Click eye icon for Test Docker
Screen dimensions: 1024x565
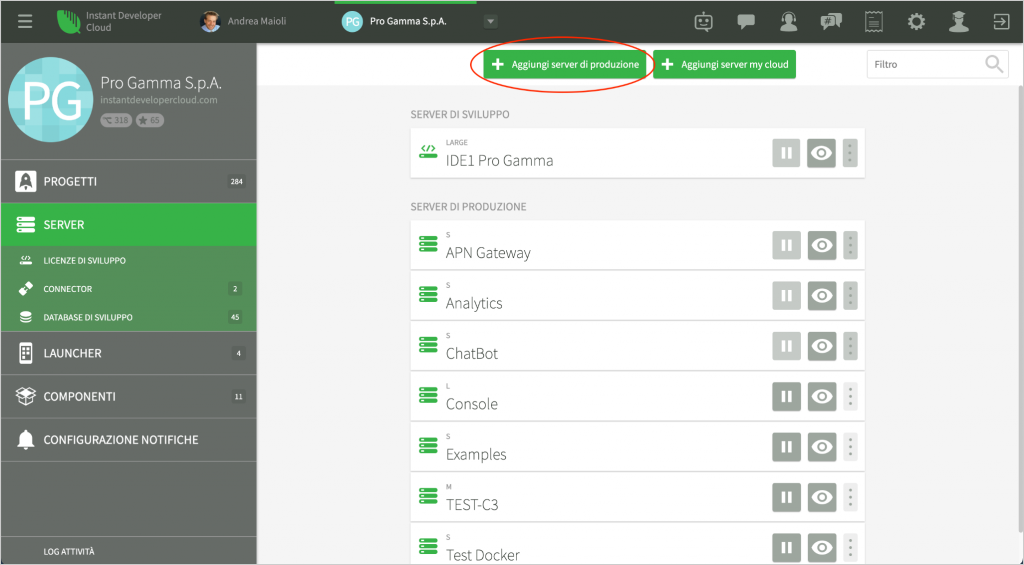[822, 547]
